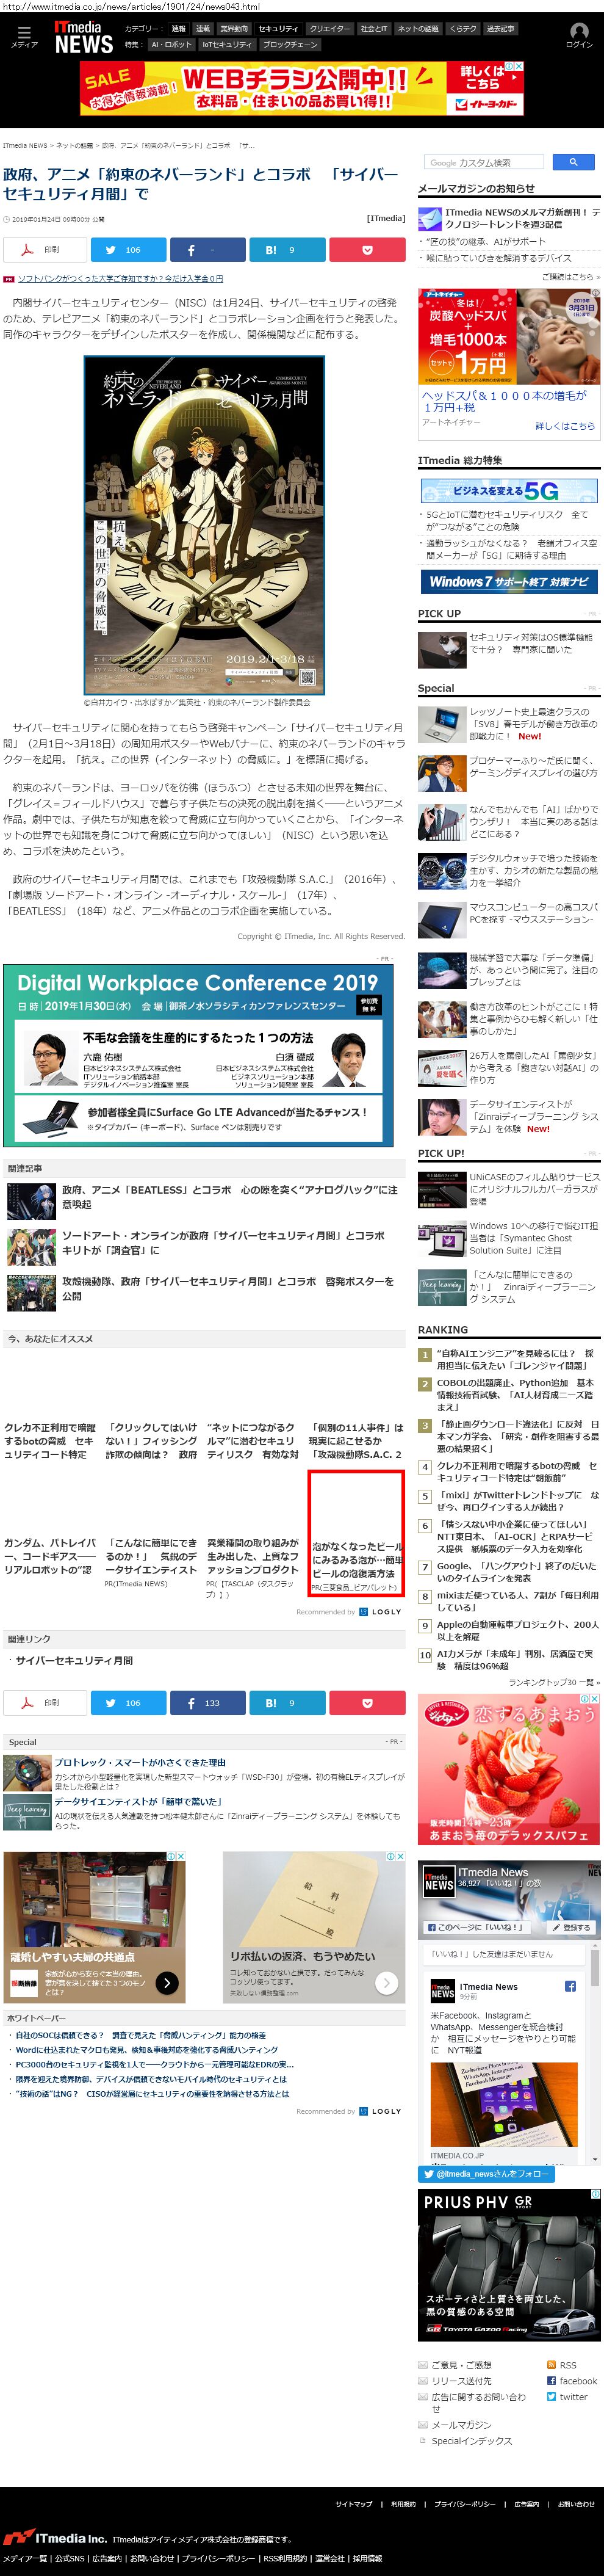
Task: Click arrow on リボ払いの返済 ad
Action: pos(387,1982)
